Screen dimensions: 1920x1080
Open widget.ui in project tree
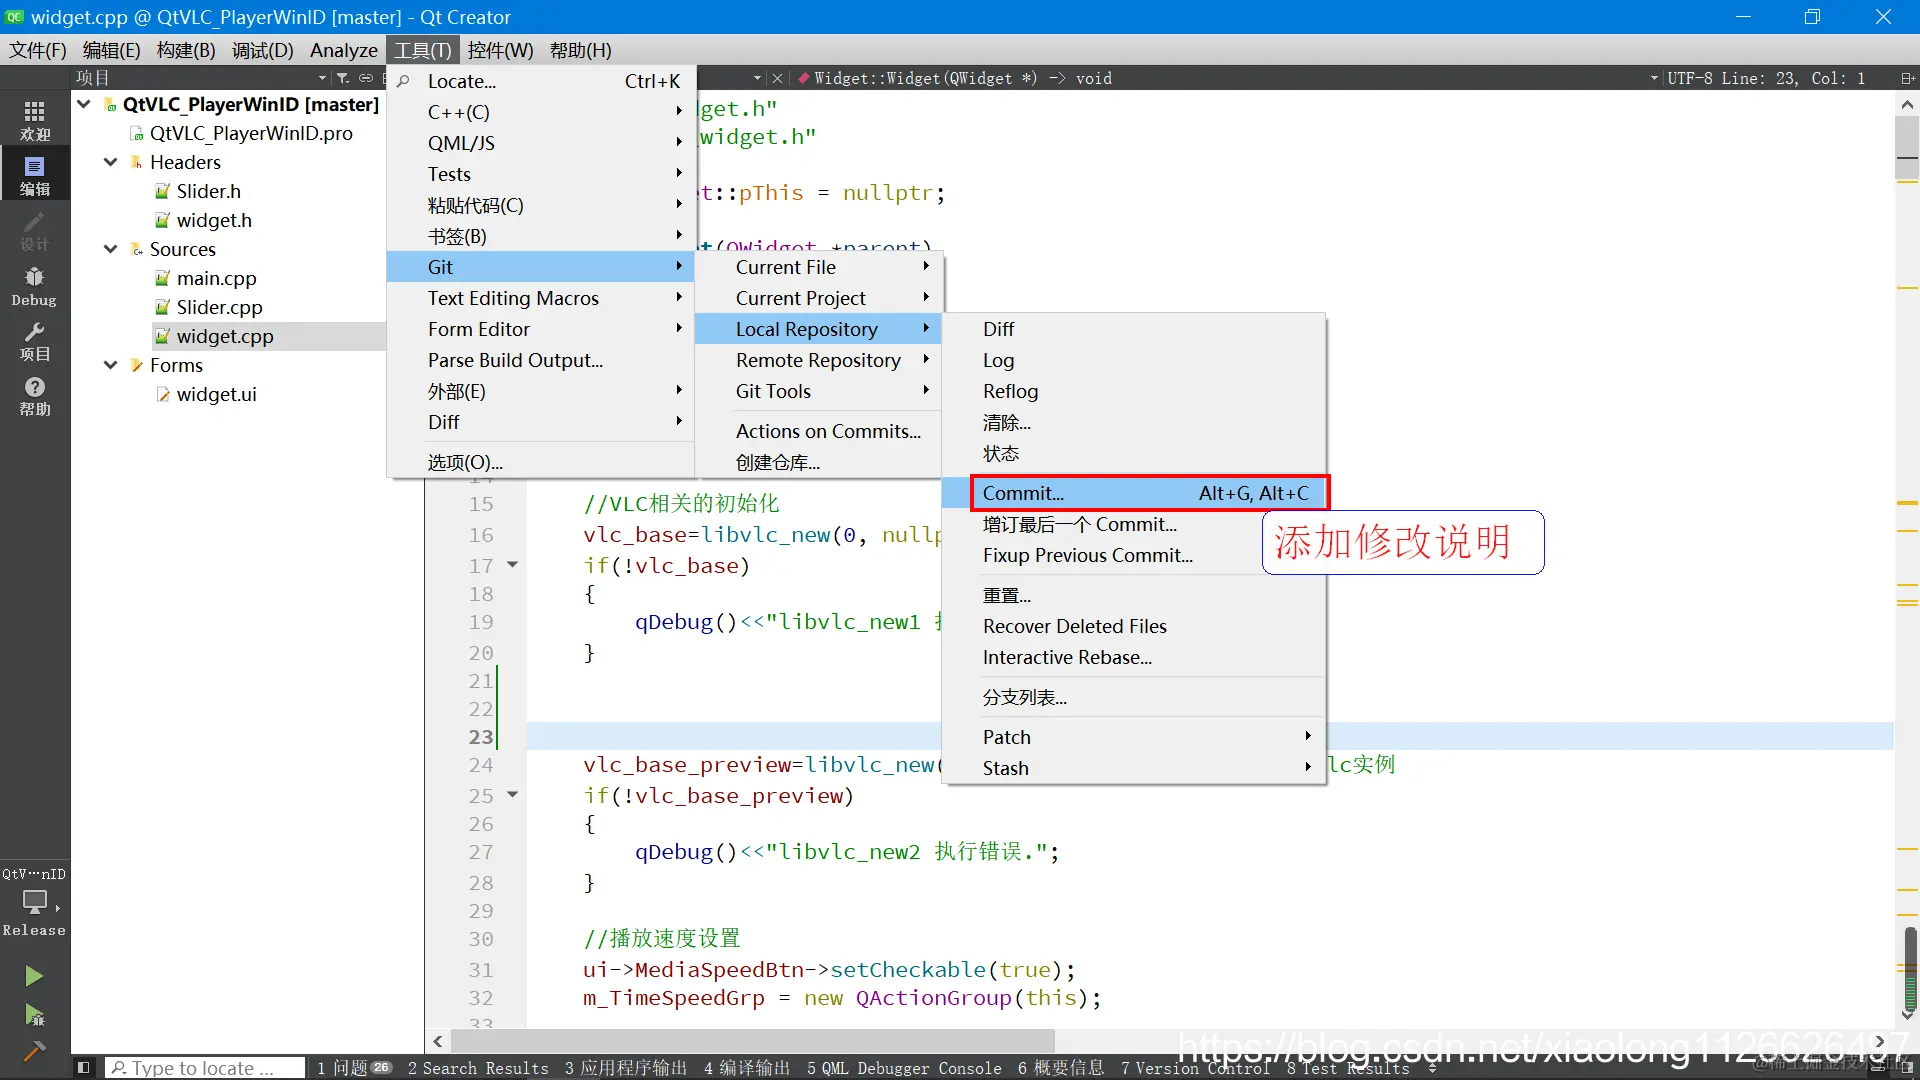[216, 394]
